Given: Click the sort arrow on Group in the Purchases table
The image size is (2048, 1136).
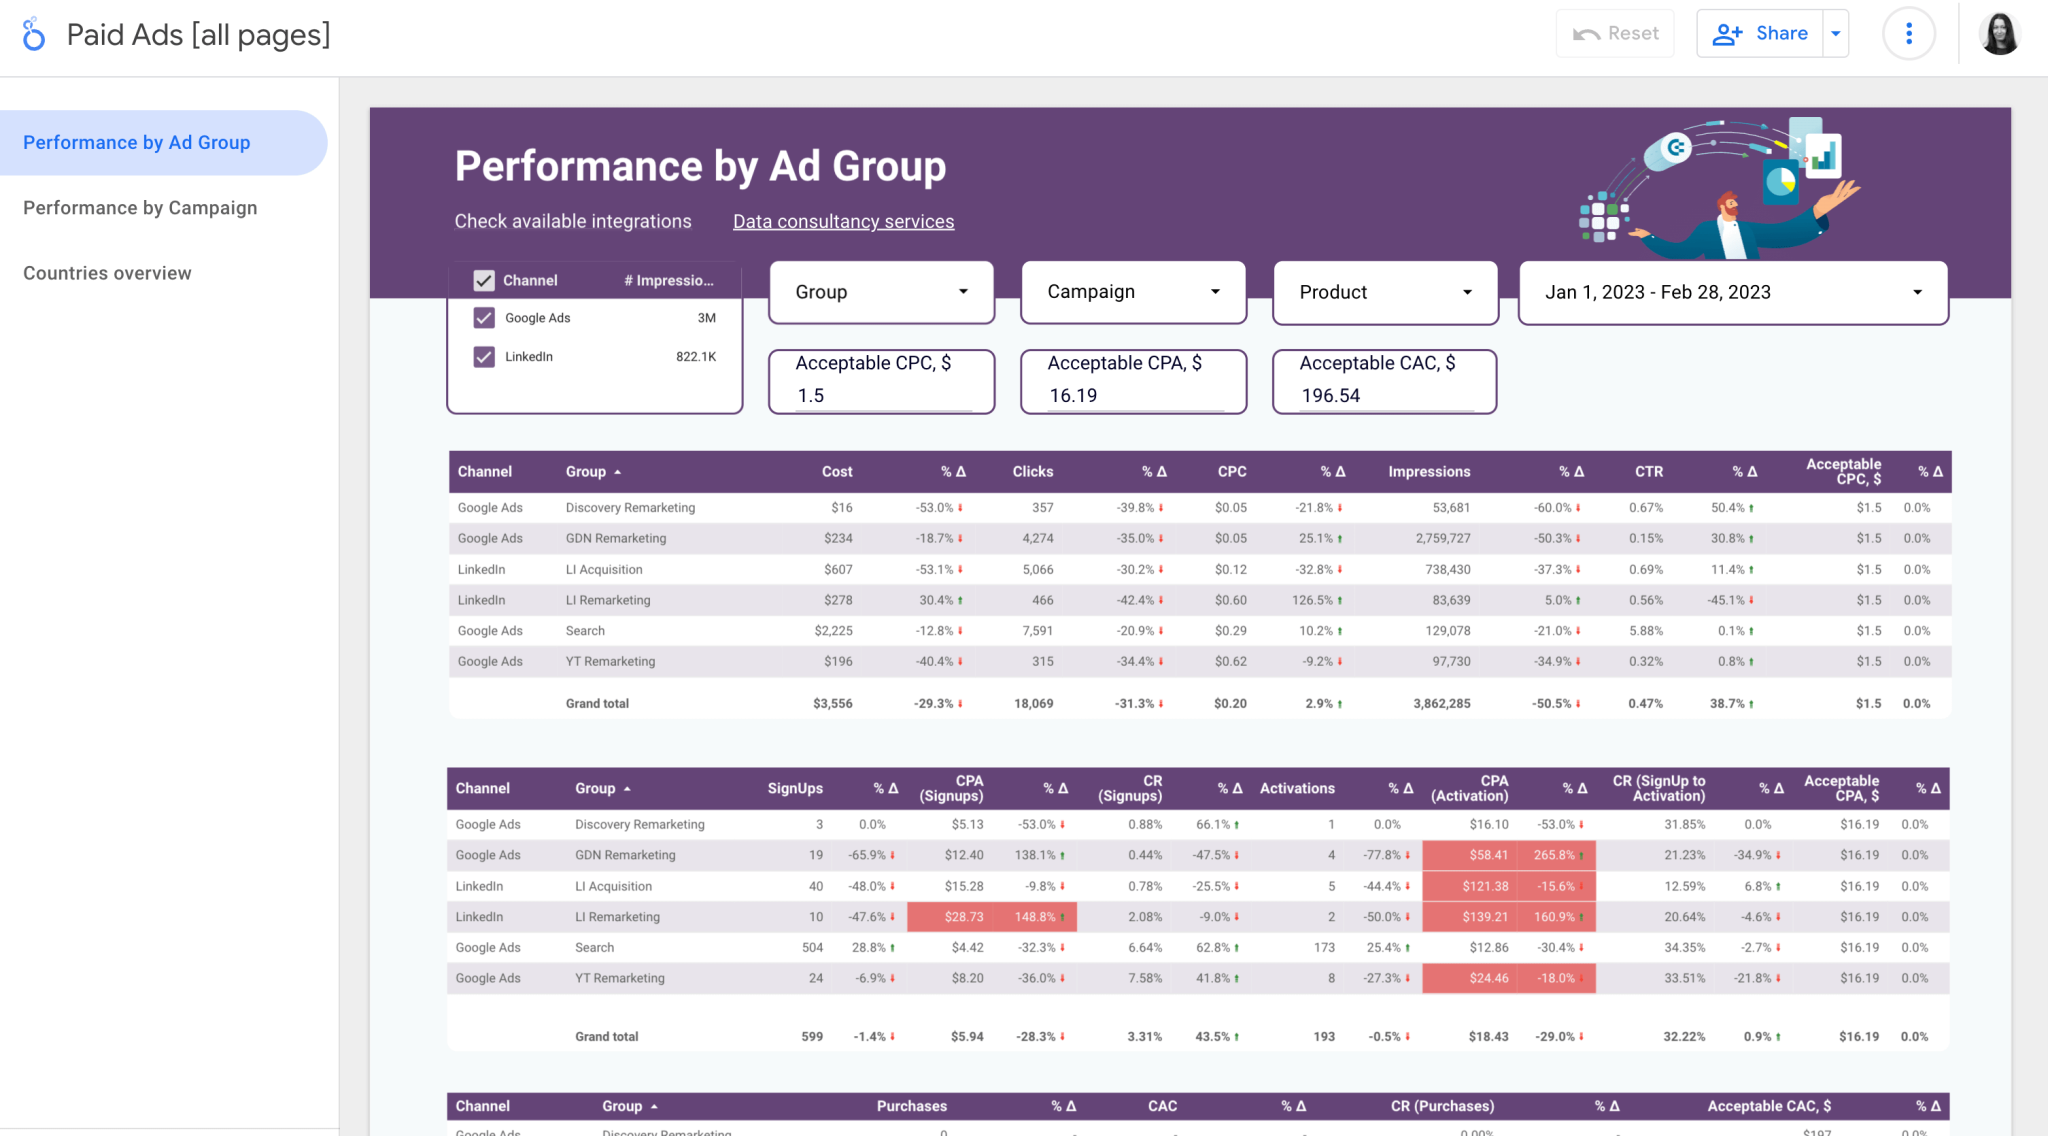Looking at the screenshot, I should (652, 1106).
